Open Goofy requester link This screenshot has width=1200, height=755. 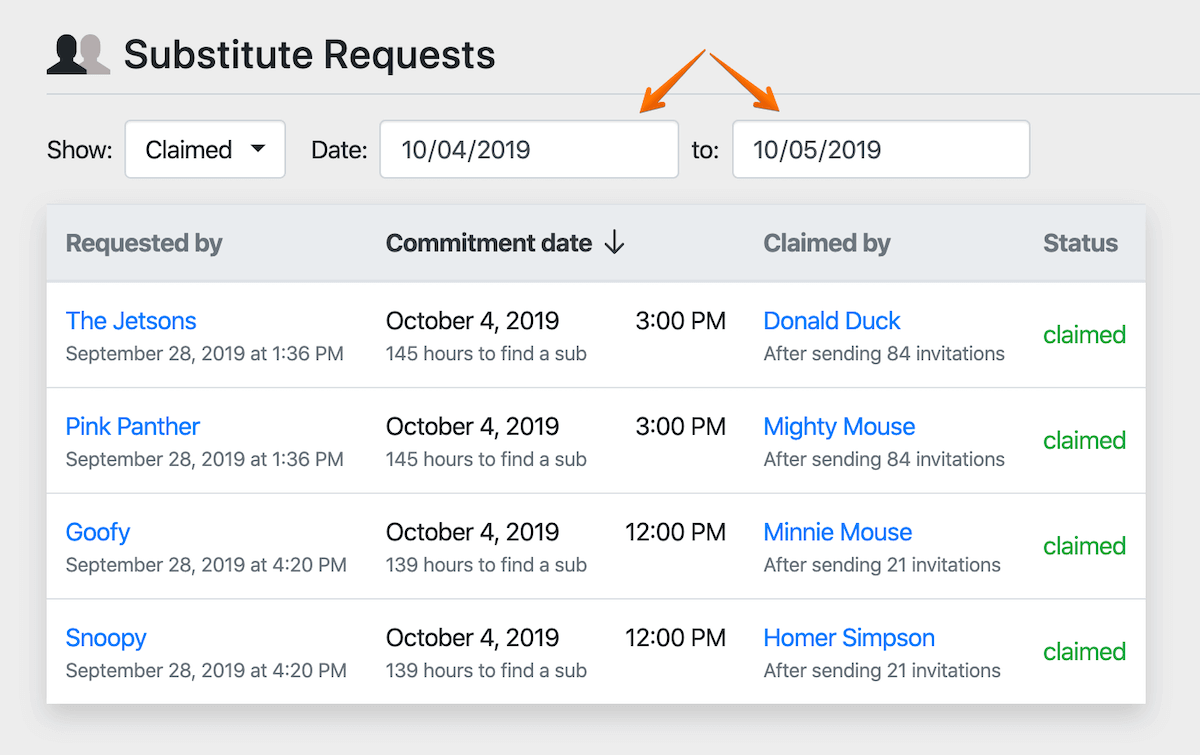(98, 532)
